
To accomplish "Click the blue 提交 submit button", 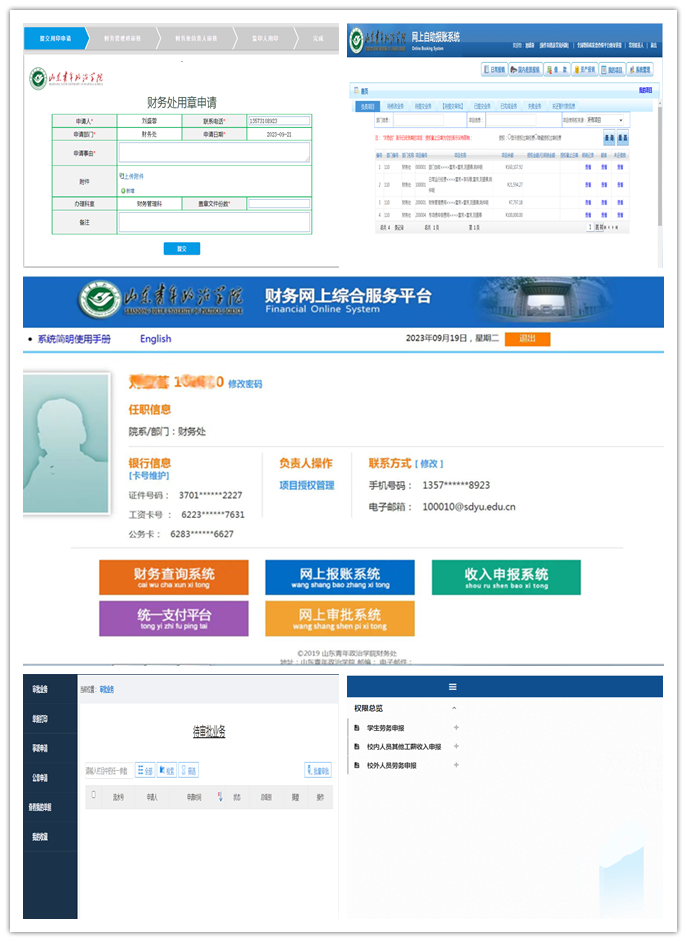I will click(182, 248).
